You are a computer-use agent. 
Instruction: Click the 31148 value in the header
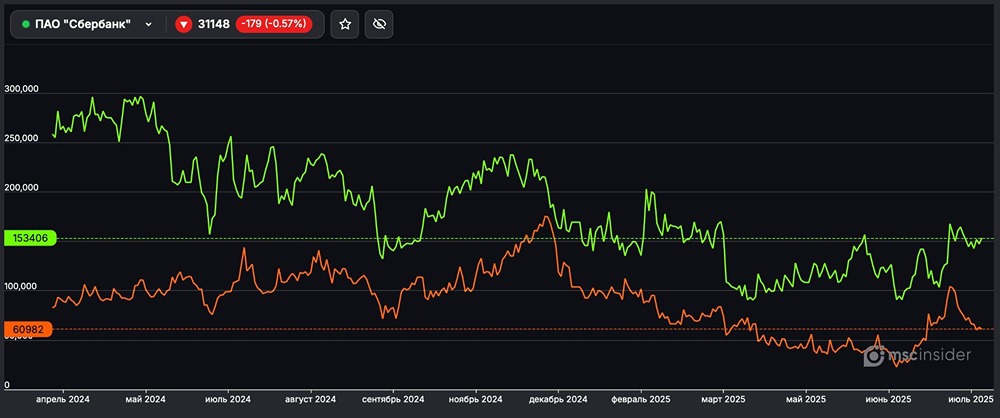pos(213,24)
